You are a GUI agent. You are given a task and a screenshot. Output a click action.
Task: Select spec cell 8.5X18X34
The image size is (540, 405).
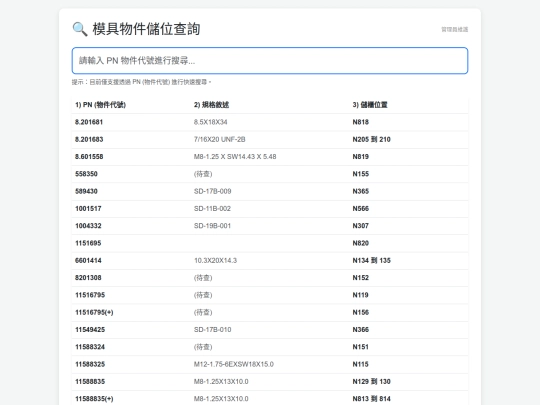(210, 122)
